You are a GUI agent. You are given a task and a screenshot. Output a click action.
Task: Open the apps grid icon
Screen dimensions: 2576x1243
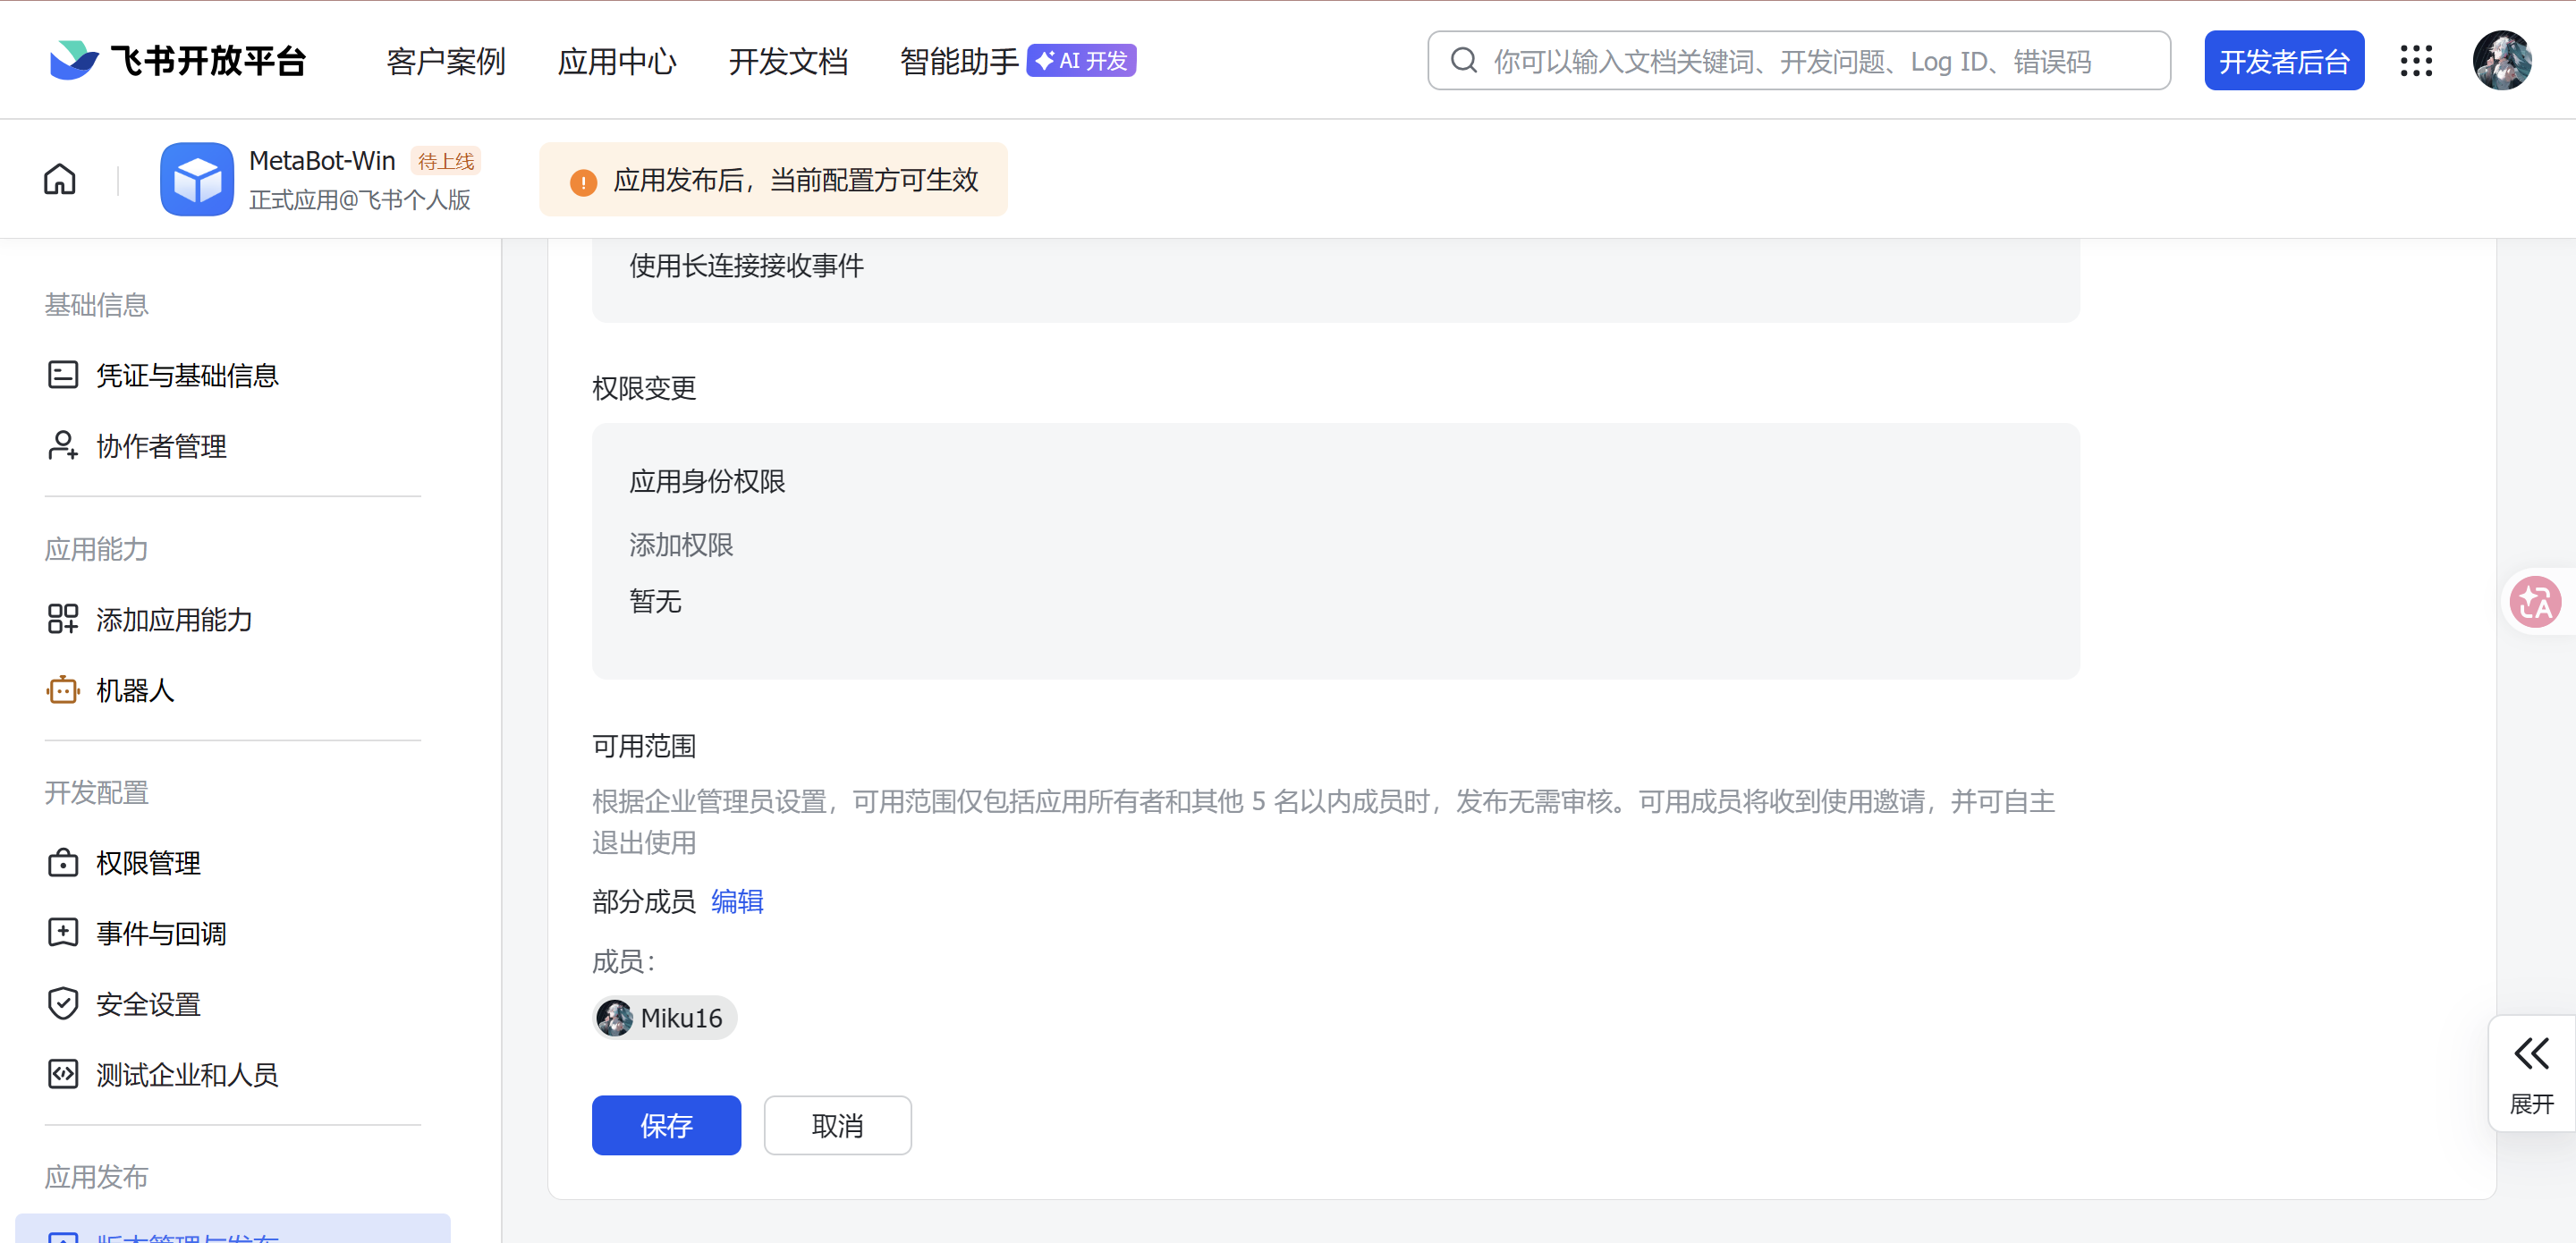(2415, 61)
